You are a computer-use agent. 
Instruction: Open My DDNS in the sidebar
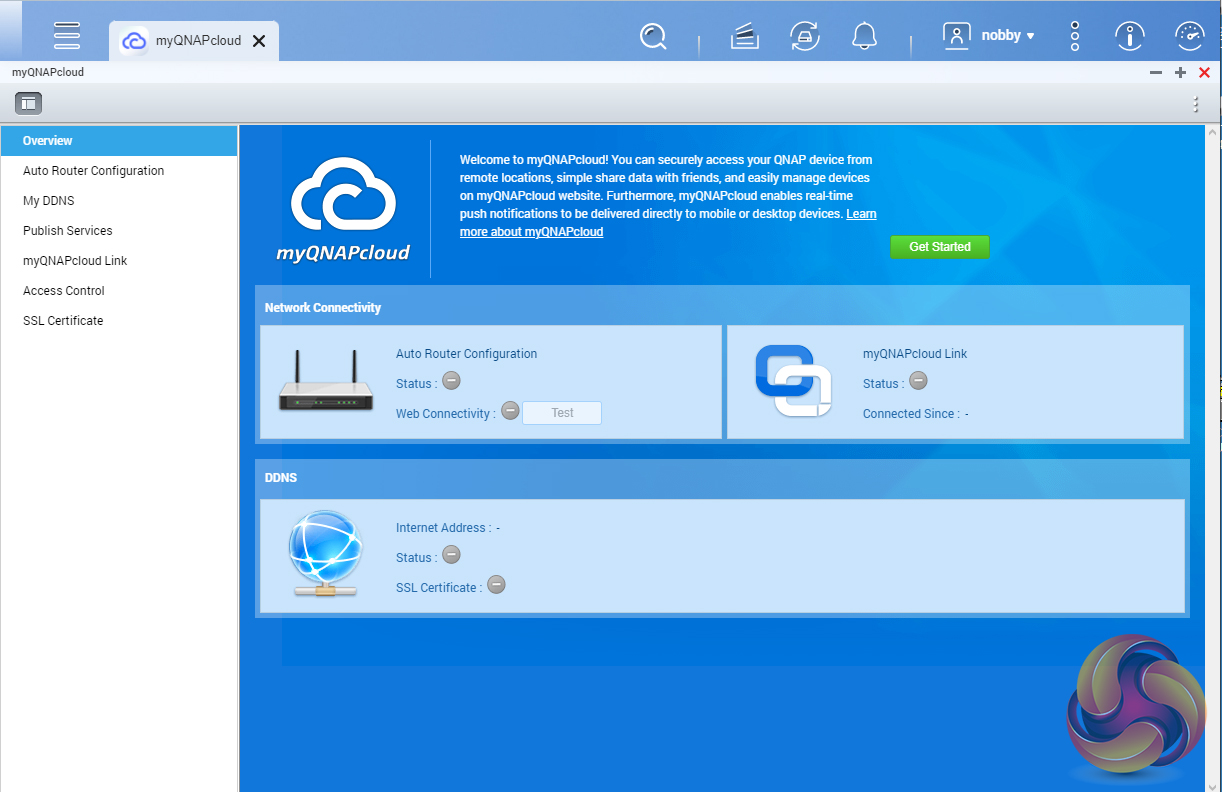coord(119,201)
